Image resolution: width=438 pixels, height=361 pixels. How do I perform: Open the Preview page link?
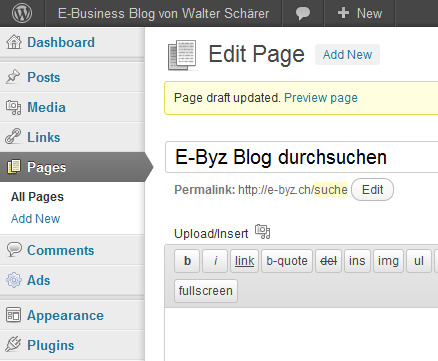click(321, 98)
